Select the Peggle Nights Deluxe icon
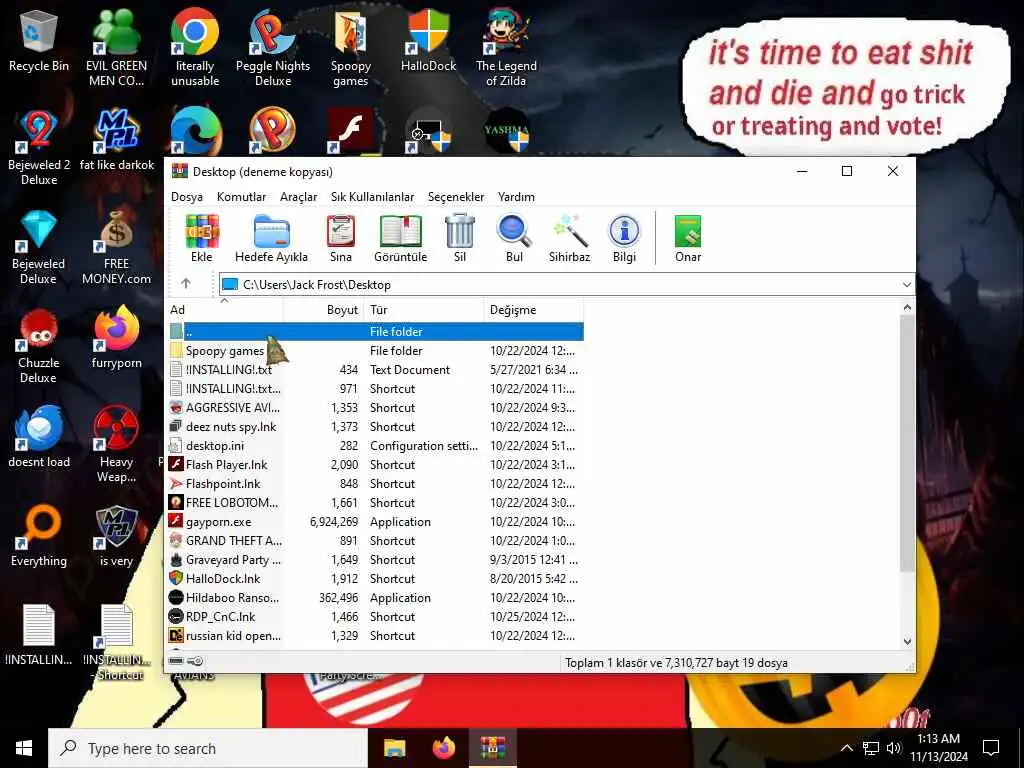The image size is (1024, 768). [x=273, y=48]
